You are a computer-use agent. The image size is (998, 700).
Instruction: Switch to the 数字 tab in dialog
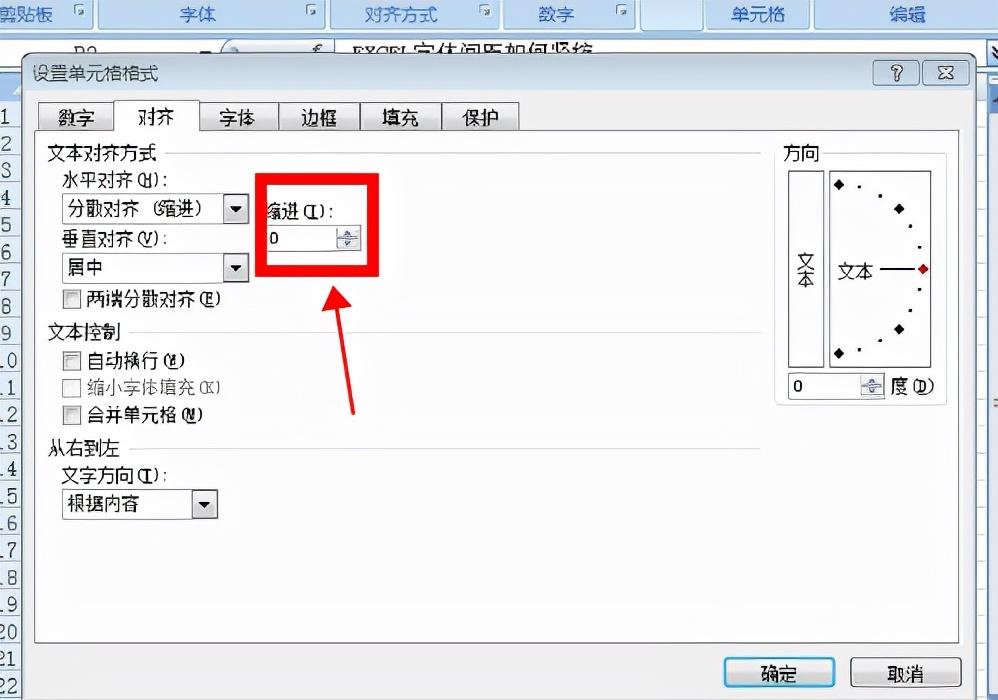[76, 117]
